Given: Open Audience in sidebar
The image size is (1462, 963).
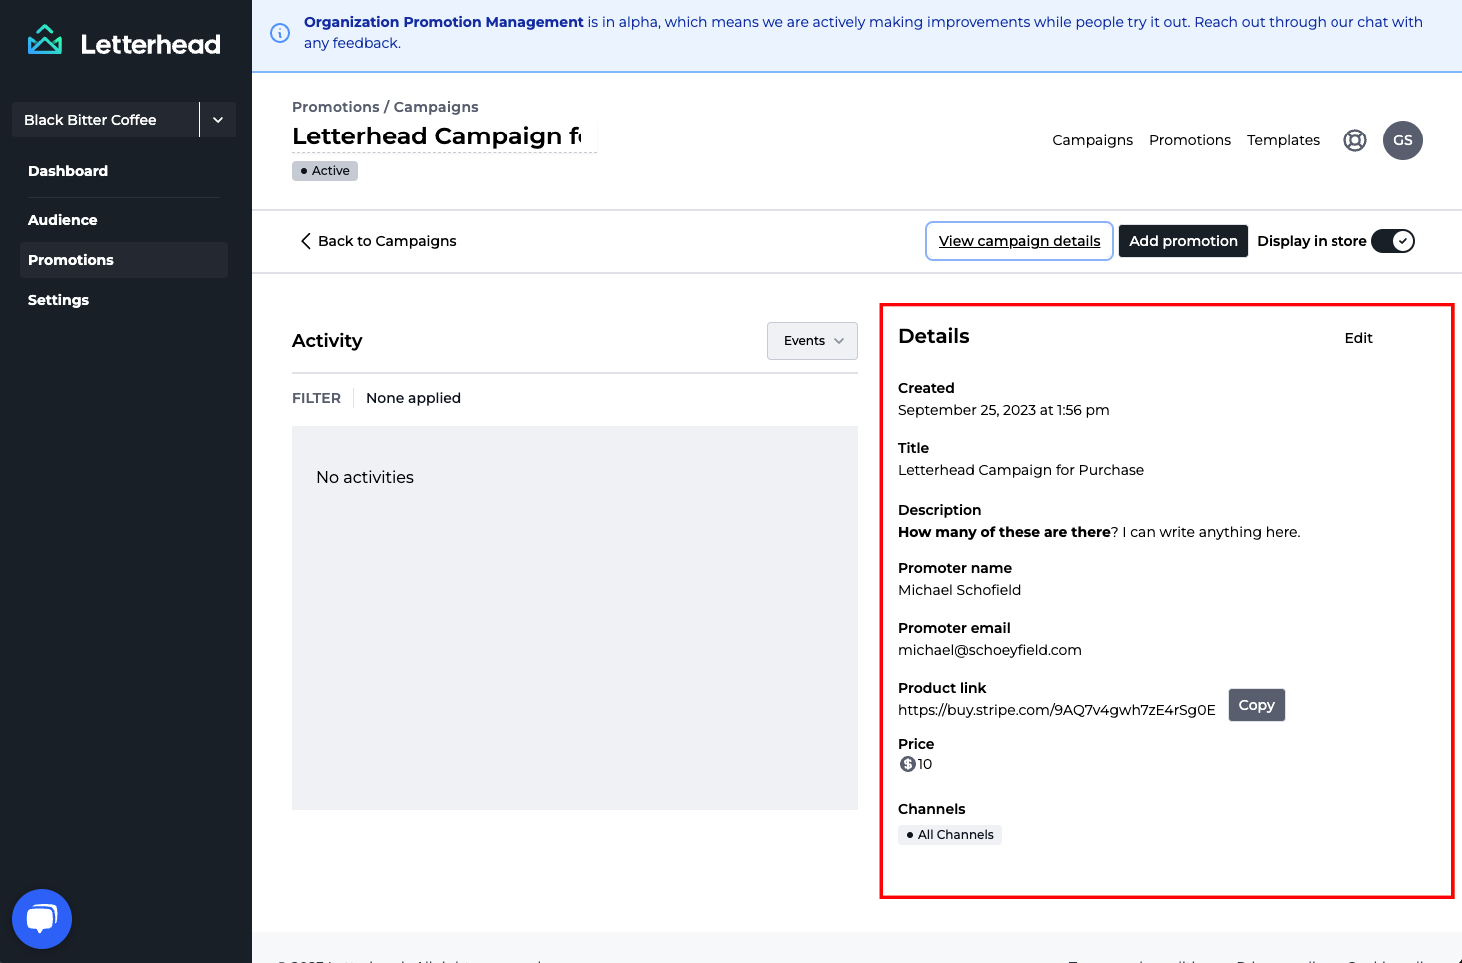Looking at the screenshot, I should 63,220.
